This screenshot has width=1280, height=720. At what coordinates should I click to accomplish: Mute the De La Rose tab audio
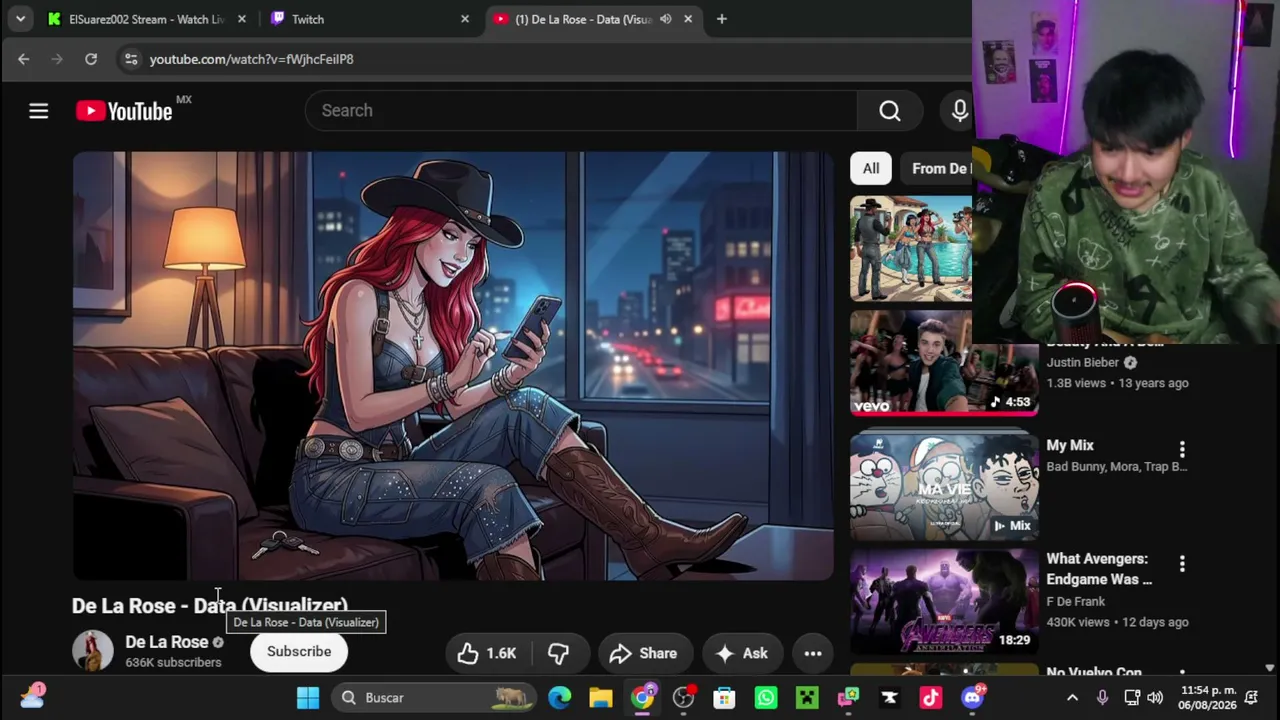(666, 19)
